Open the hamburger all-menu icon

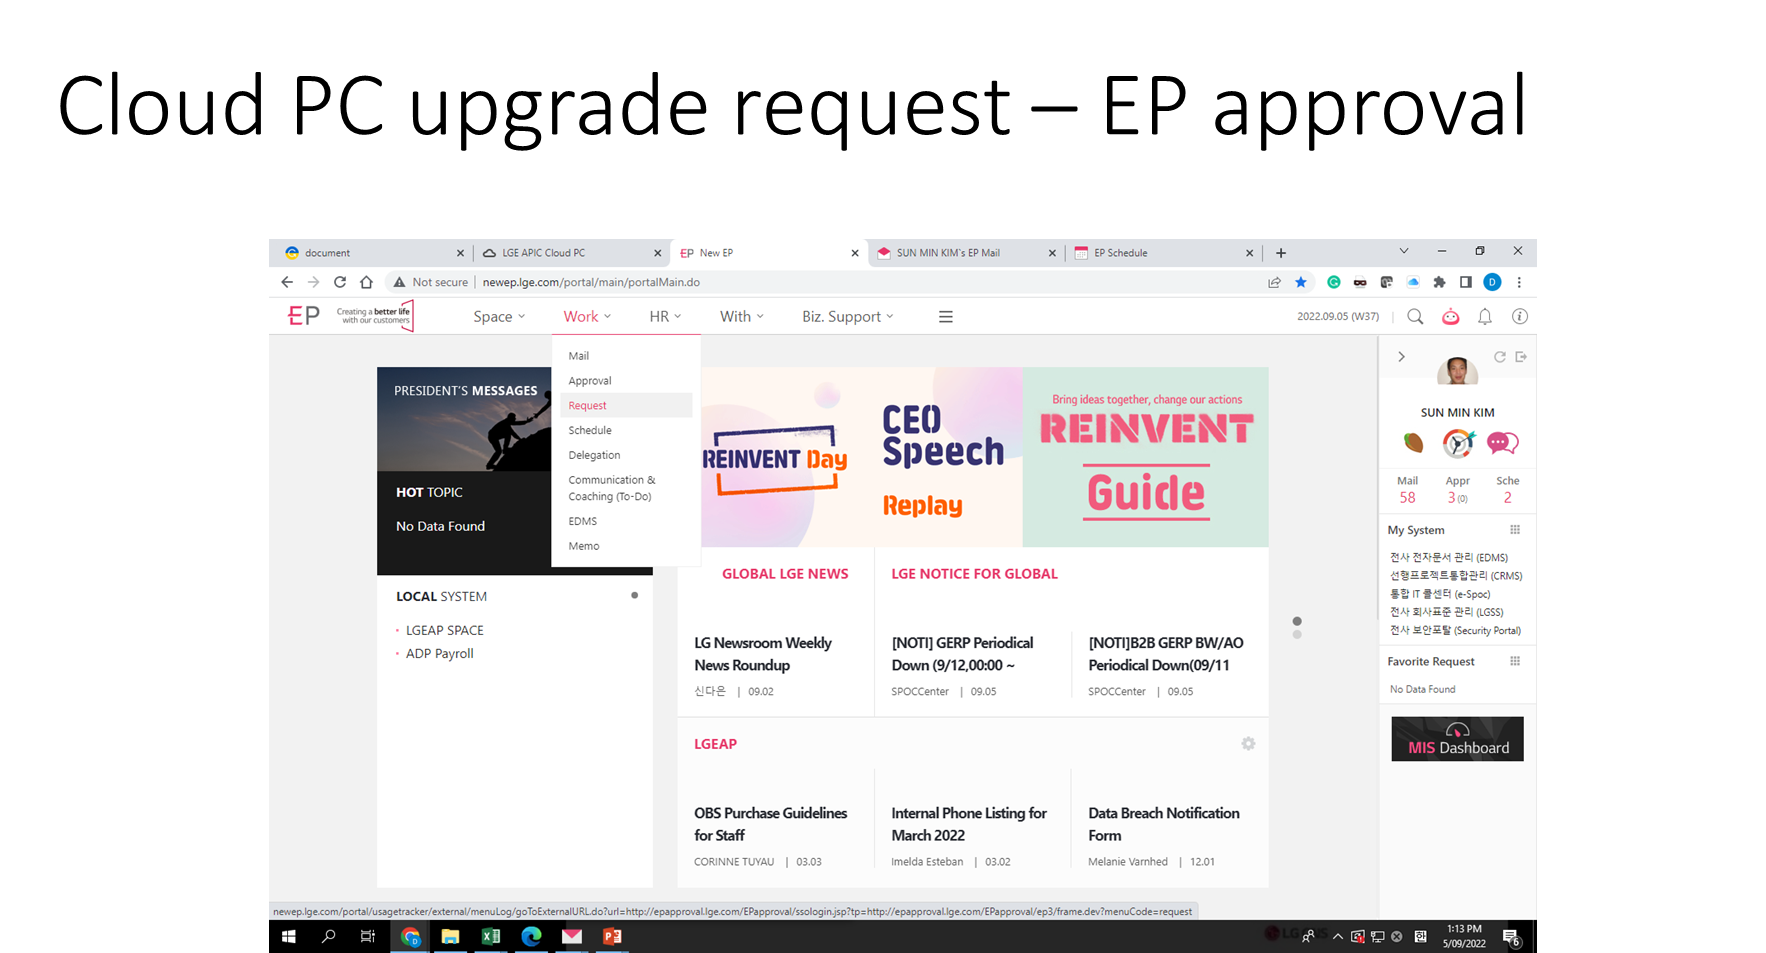click(x=945, y=317)
